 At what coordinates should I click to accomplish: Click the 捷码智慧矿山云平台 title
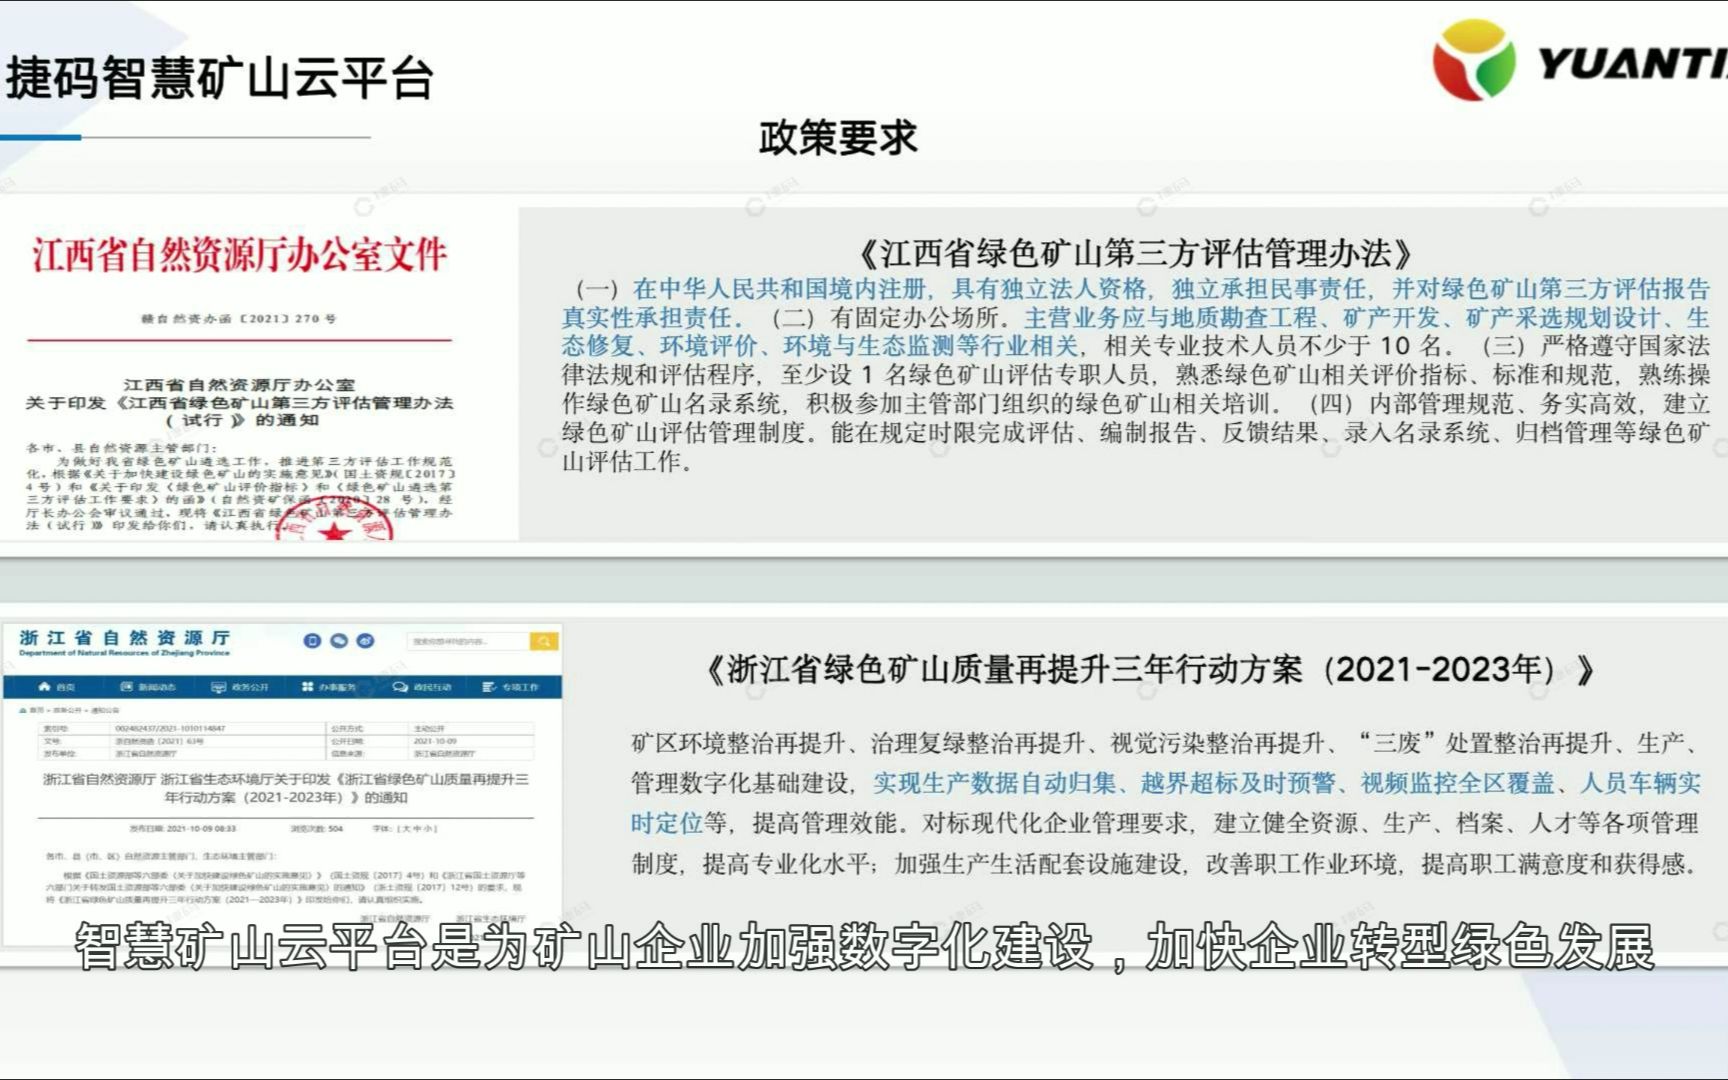[x=220, y=78]
